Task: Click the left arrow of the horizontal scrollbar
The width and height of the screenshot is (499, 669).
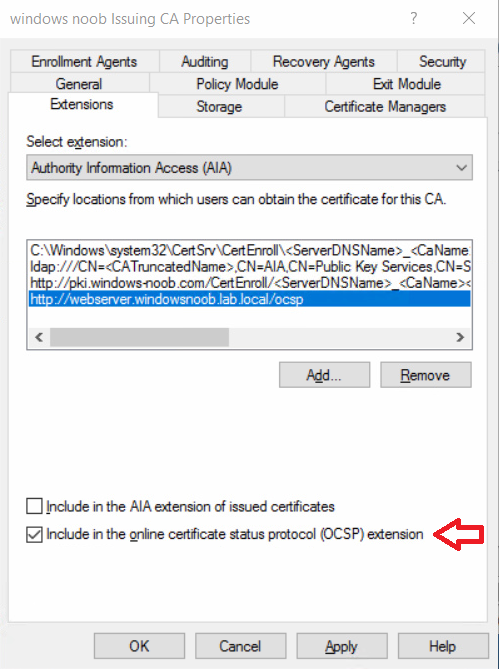Action: tap(39, 337)
